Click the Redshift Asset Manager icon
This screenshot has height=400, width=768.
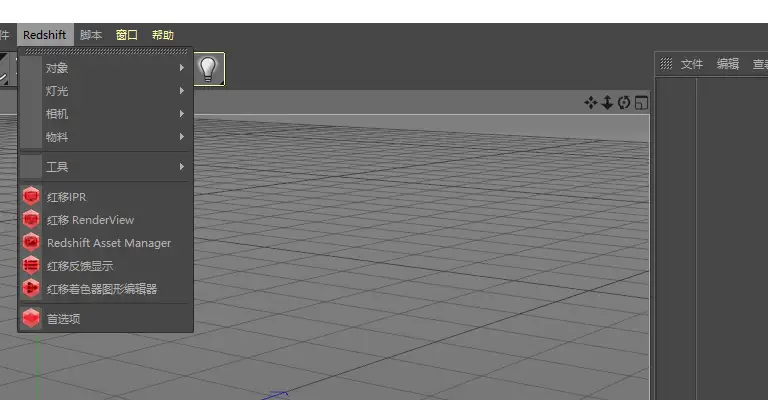tap(31, 243)
